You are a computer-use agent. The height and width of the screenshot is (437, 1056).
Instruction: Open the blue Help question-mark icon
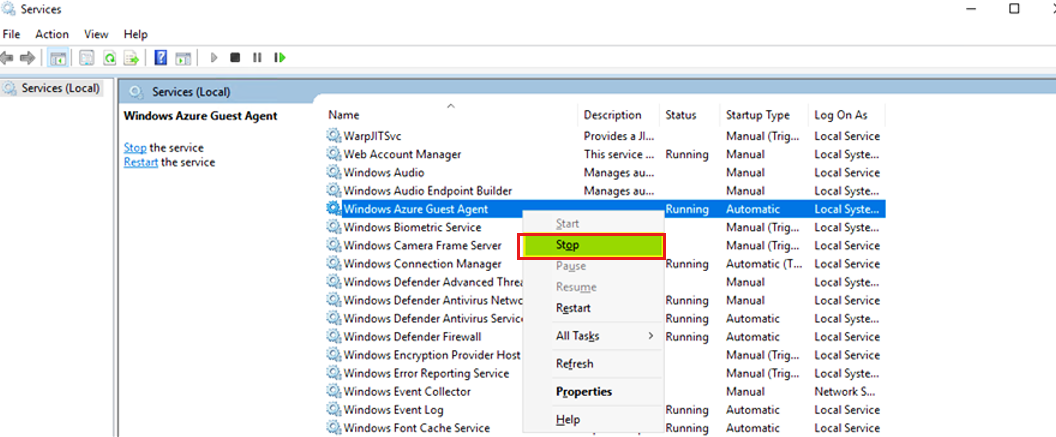pyautogui.click(x=160, y=58)
